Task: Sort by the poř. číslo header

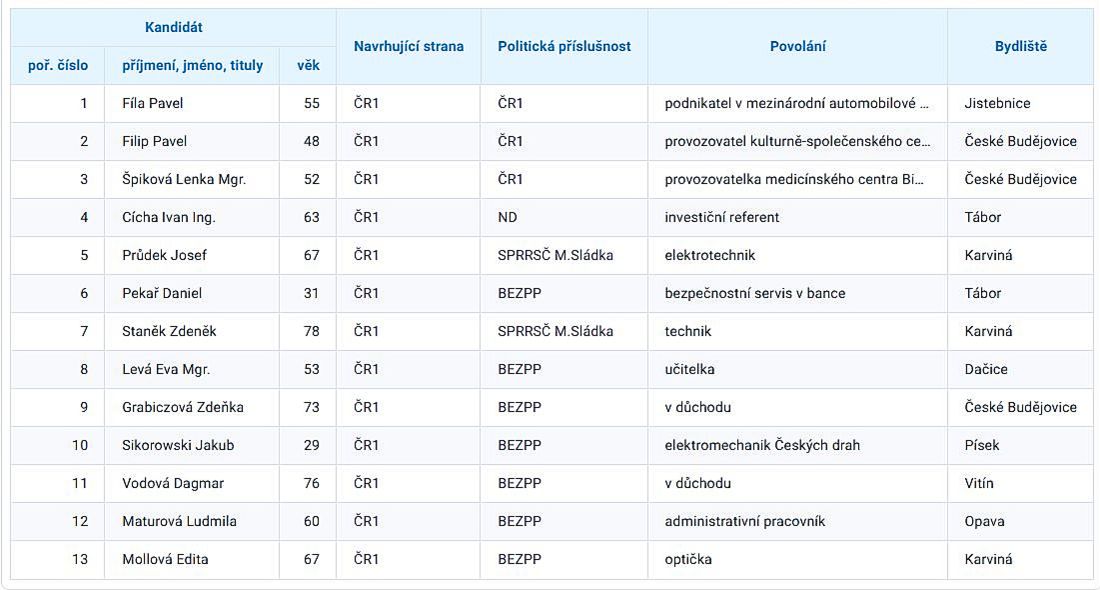Action: pos(58,65)
